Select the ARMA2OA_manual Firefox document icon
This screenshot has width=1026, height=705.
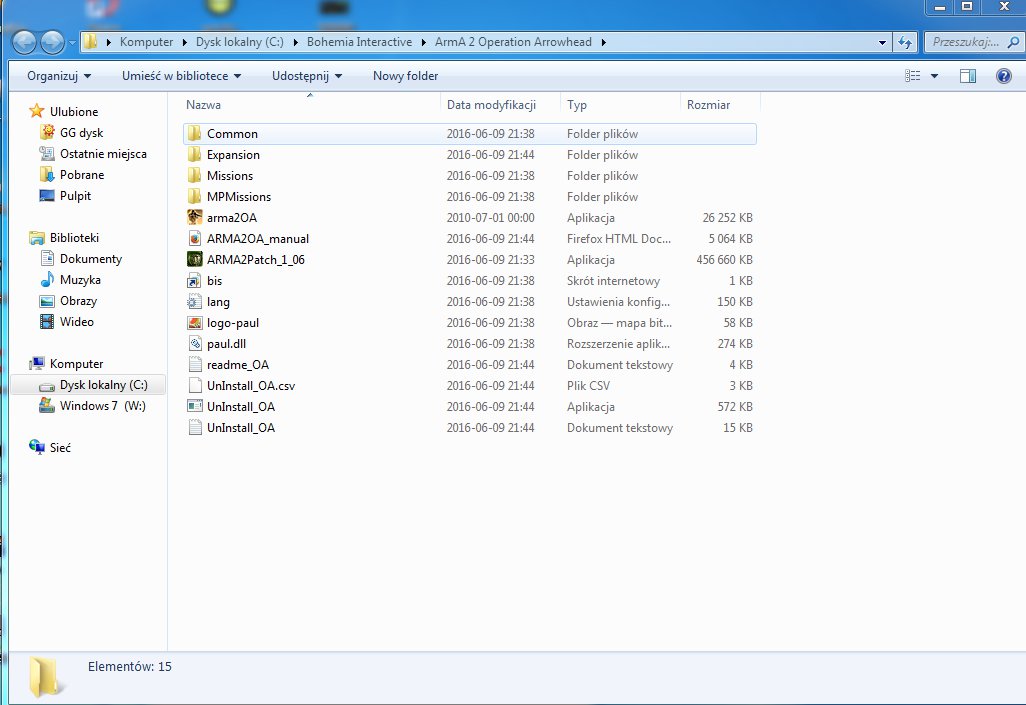click(194, 238)
